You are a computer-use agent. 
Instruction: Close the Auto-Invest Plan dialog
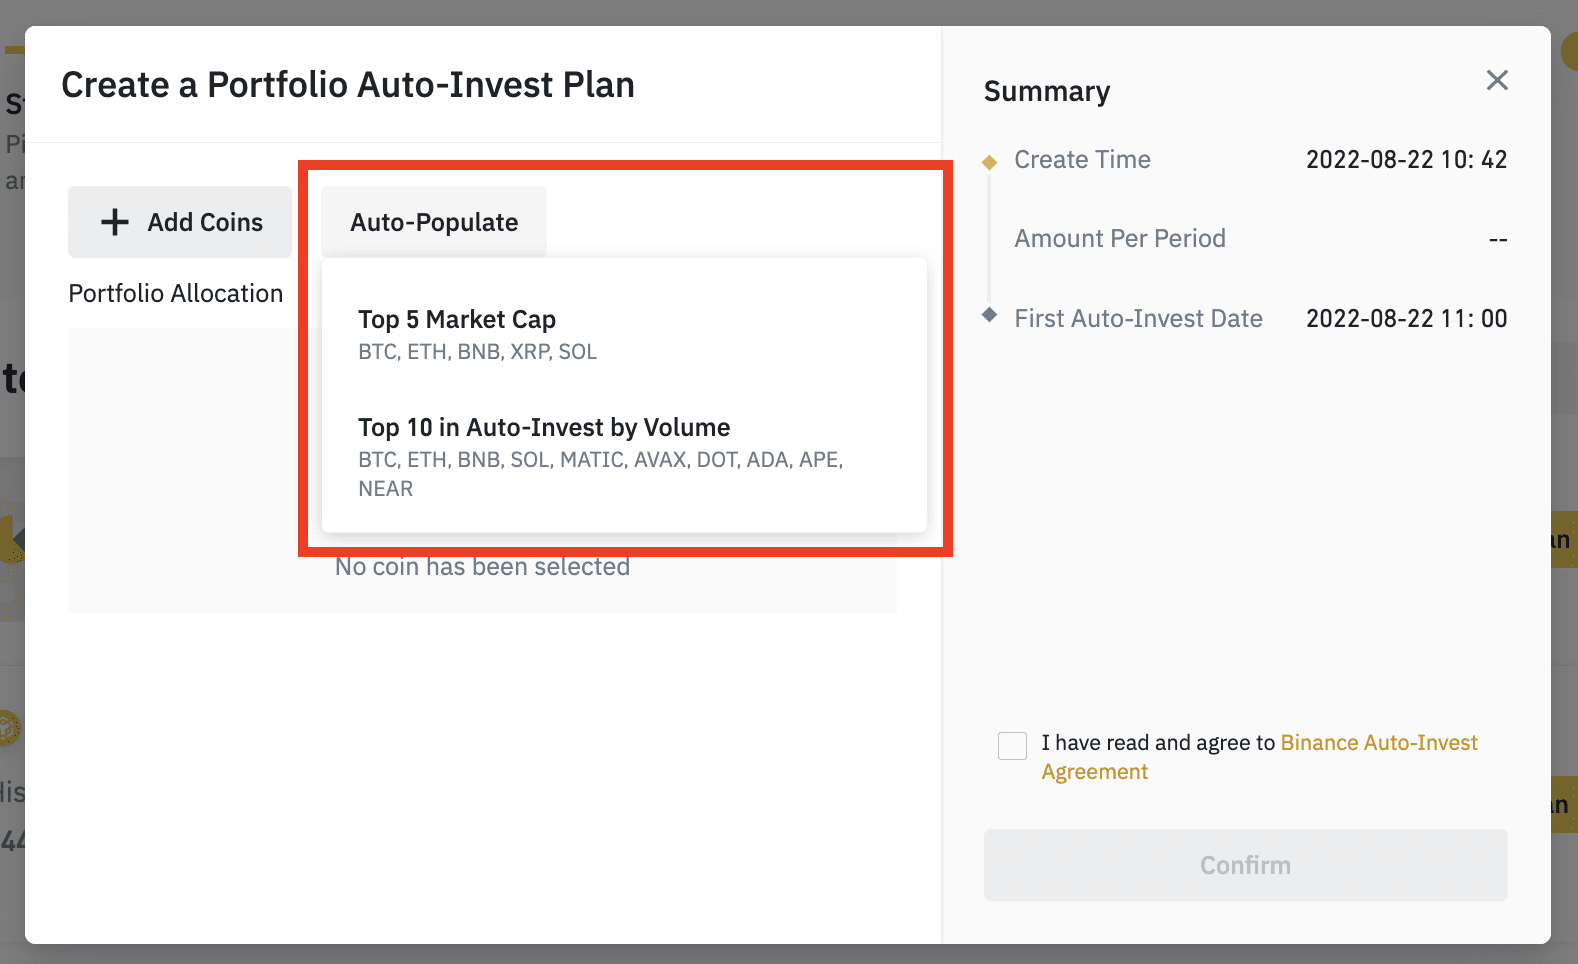click(x=1496, y=80)
